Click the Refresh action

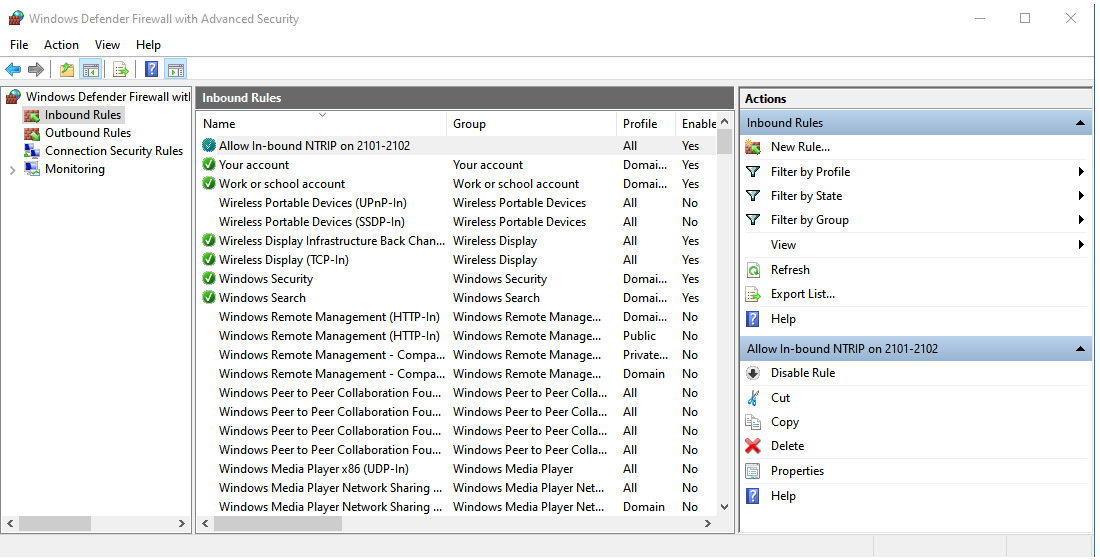(x=790, y=270)
